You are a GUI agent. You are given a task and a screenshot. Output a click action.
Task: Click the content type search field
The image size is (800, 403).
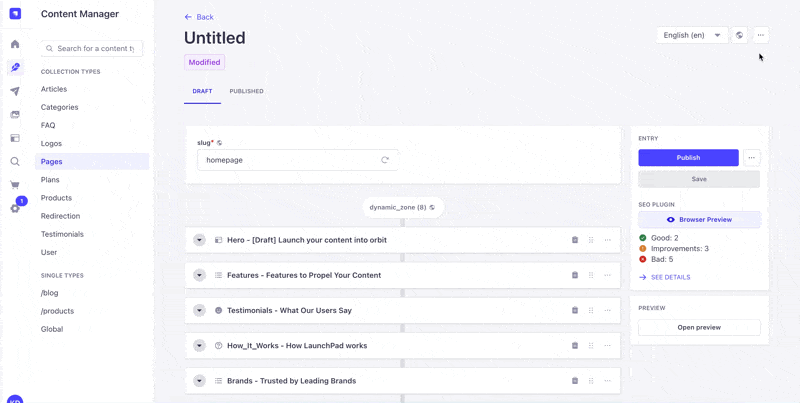(94, 48)
